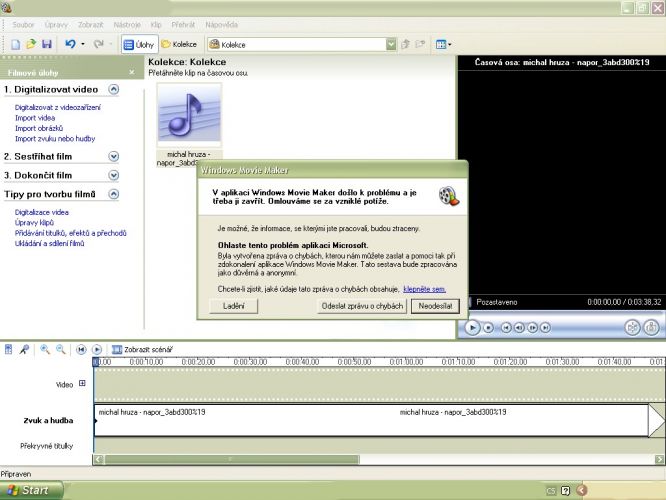The image size is (666, 500).
Task: Click the Previous Frame monitor button
Action: [519, 328]
